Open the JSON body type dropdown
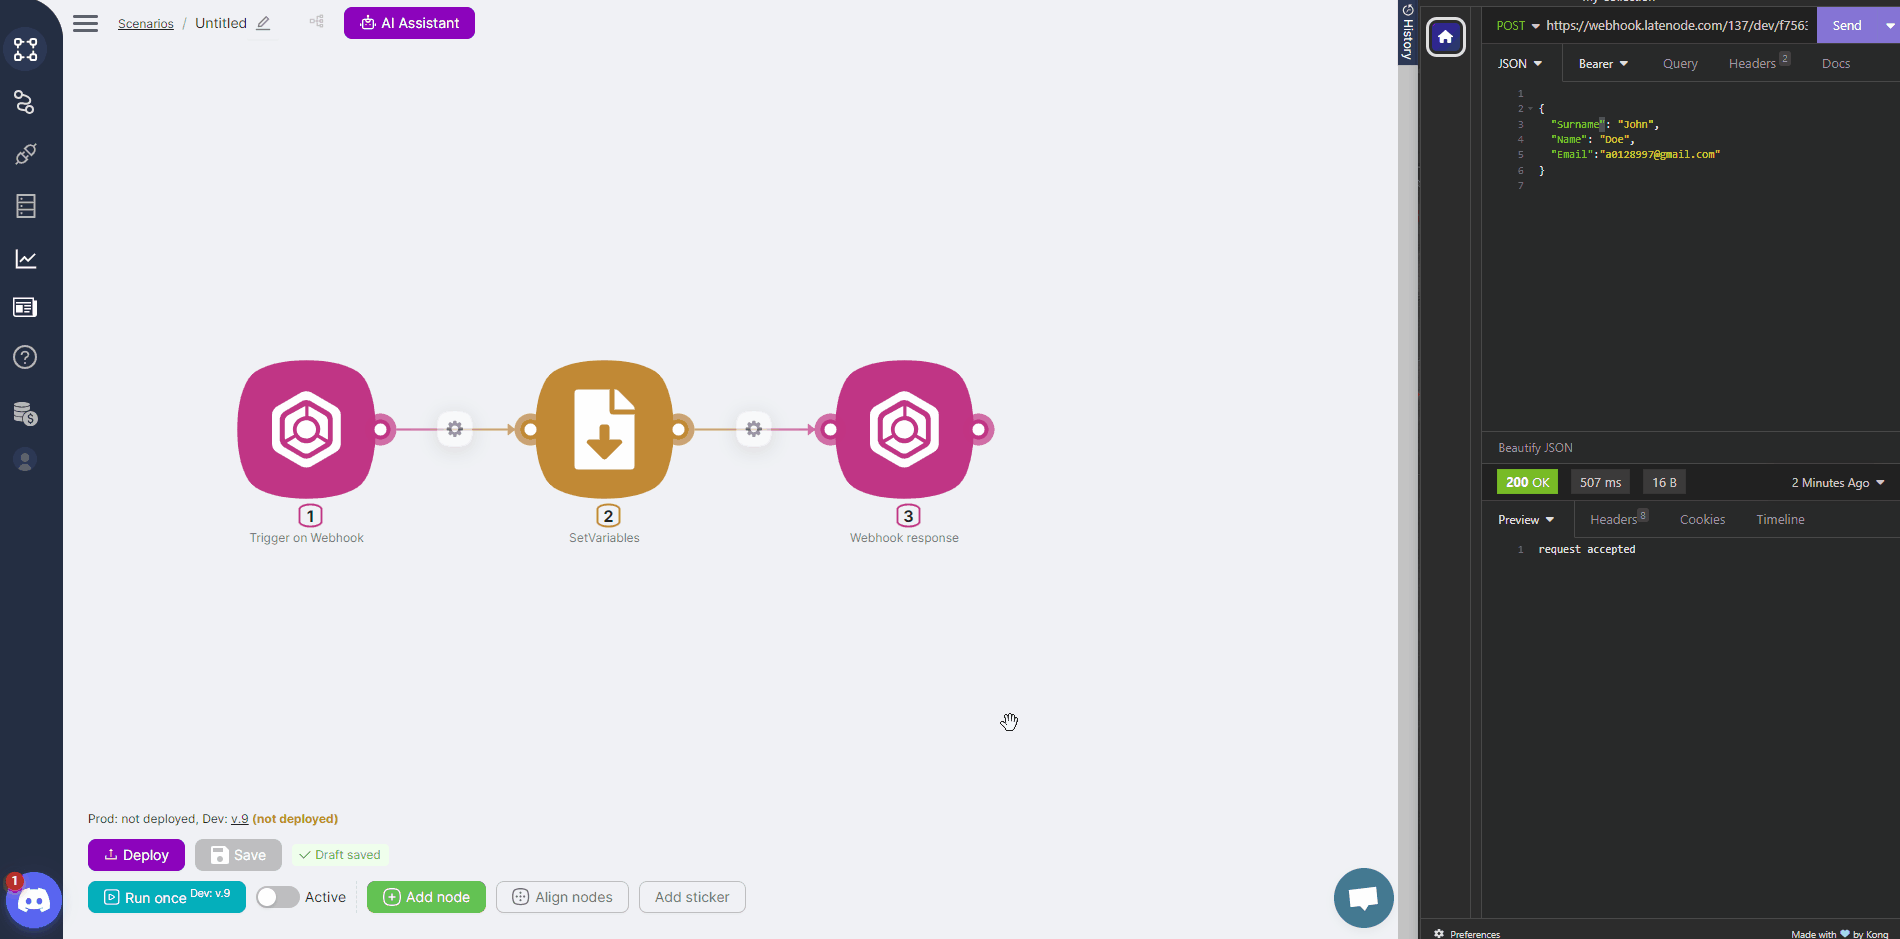Image resolution: width=1900 pixels, height=939 pixels. pyautogui.click(x=1519, y=64)
